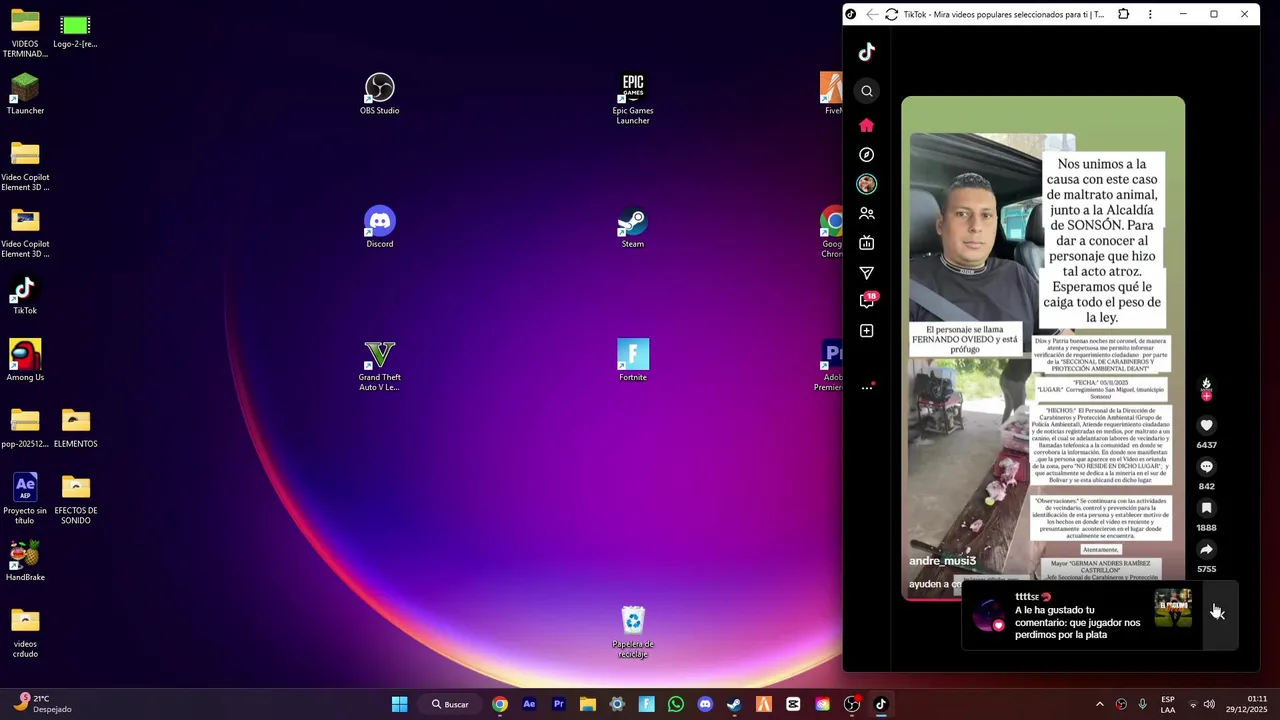Open the volume icon in system tray
The height and width of the screenshot is (720, 1280).
[1209, 704]
